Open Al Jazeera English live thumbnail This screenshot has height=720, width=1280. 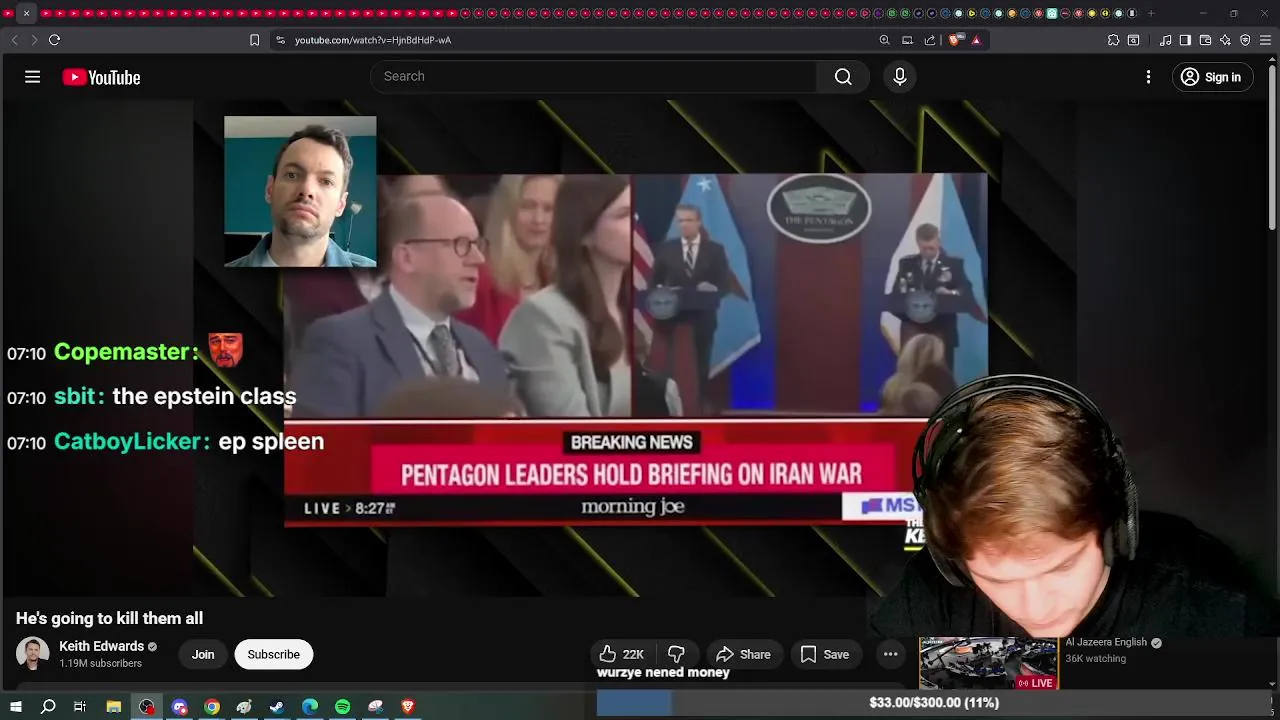(988, 663)
